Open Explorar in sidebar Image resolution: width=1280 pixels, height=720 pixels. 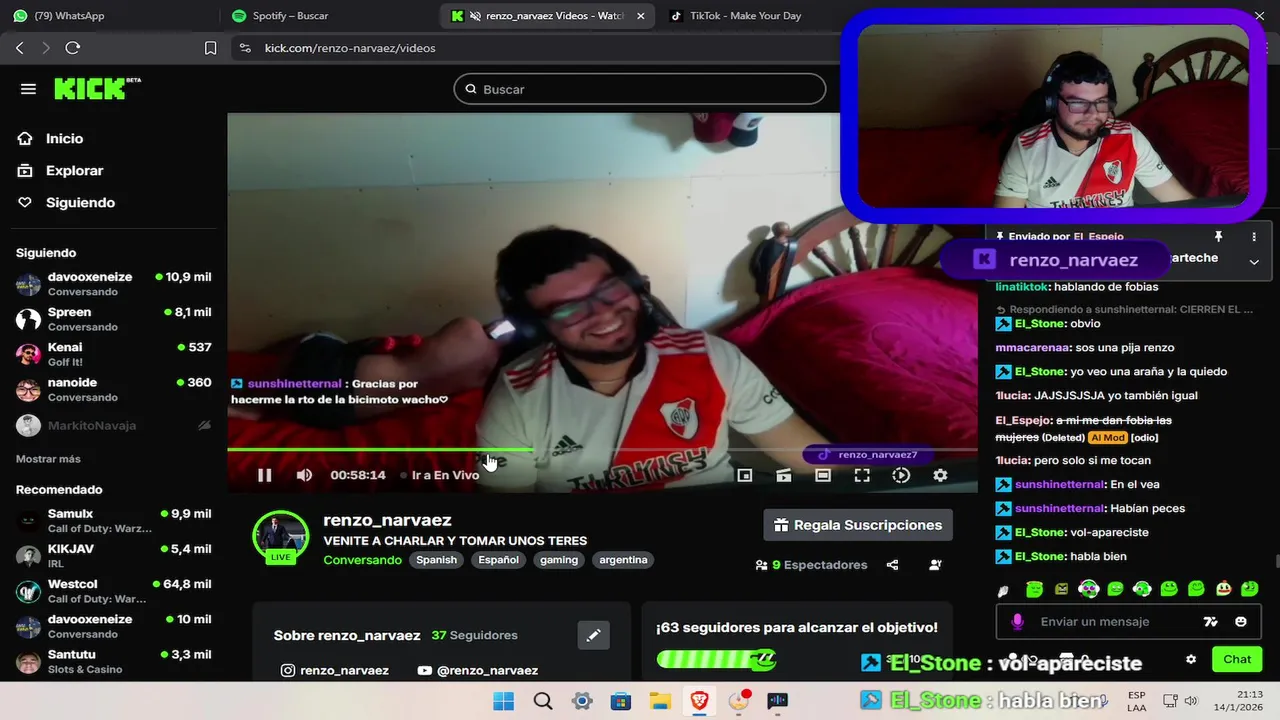point(60,171)
